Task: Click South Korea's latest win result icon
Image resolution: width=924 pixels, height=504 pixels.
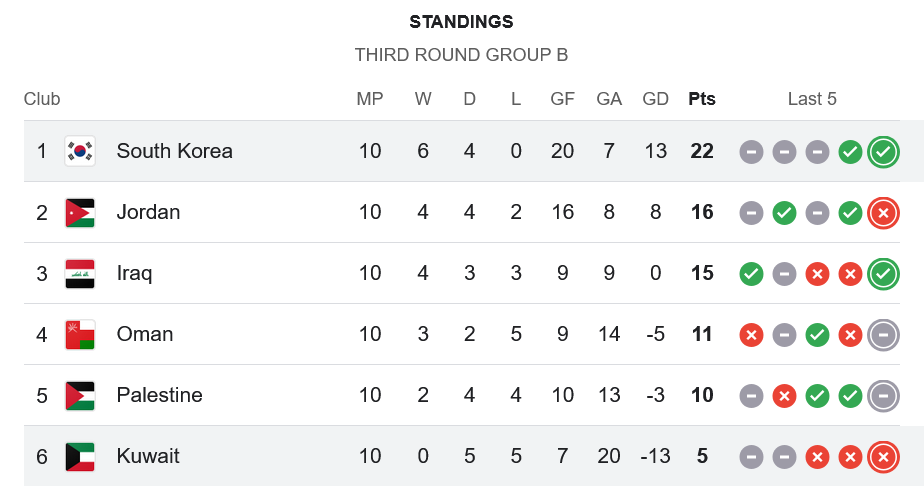Action: (883, 152)
